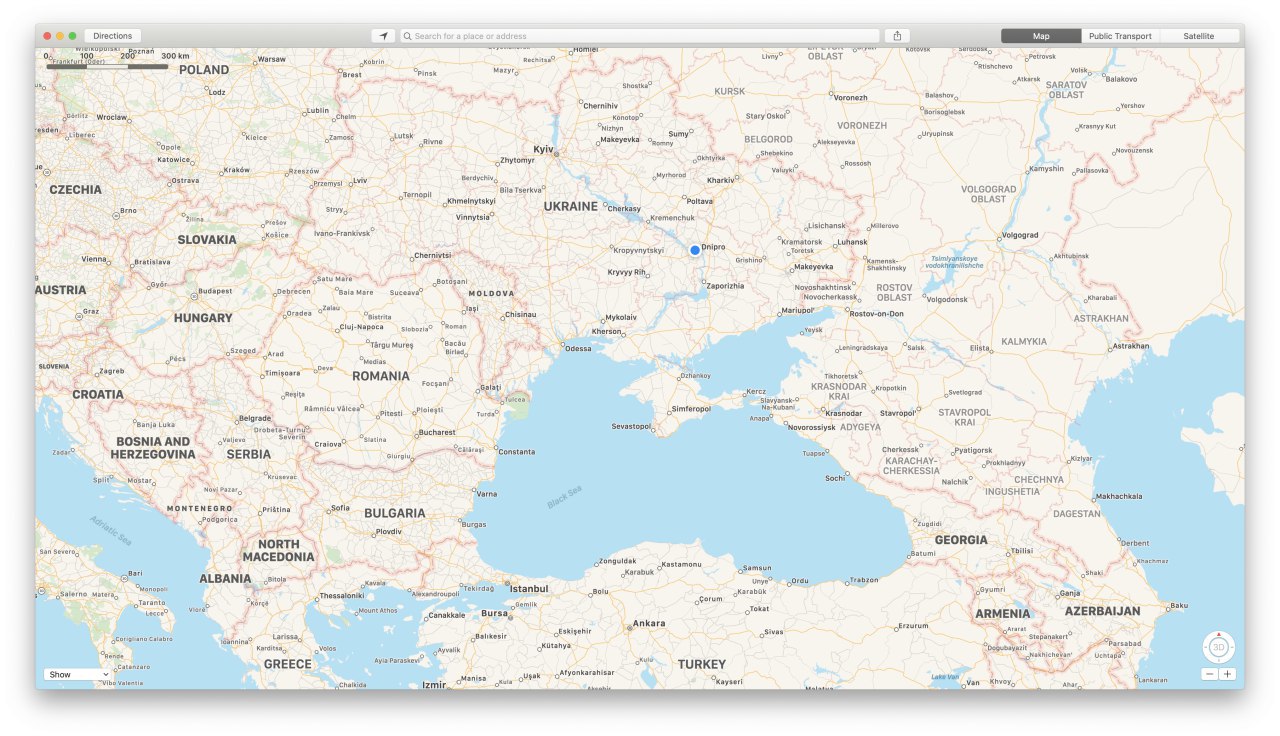Select the Istanbul city label

coord(529,589)
